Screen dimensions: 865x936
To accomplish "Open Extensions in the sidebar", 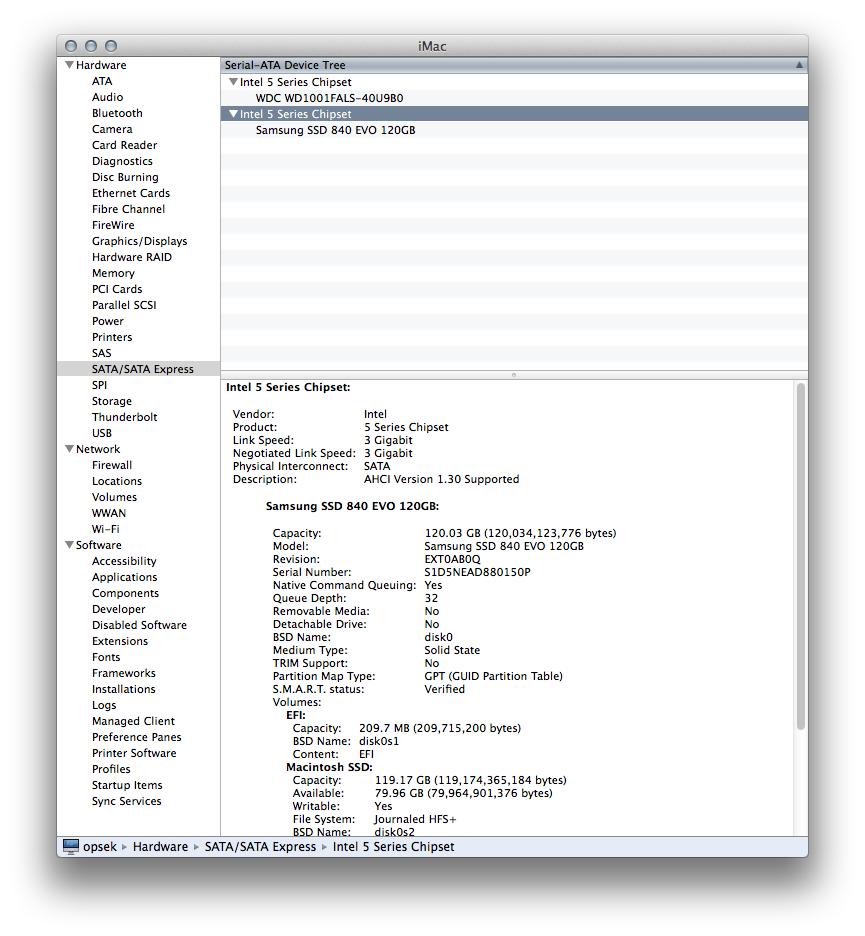I will (x=120, y=641).
